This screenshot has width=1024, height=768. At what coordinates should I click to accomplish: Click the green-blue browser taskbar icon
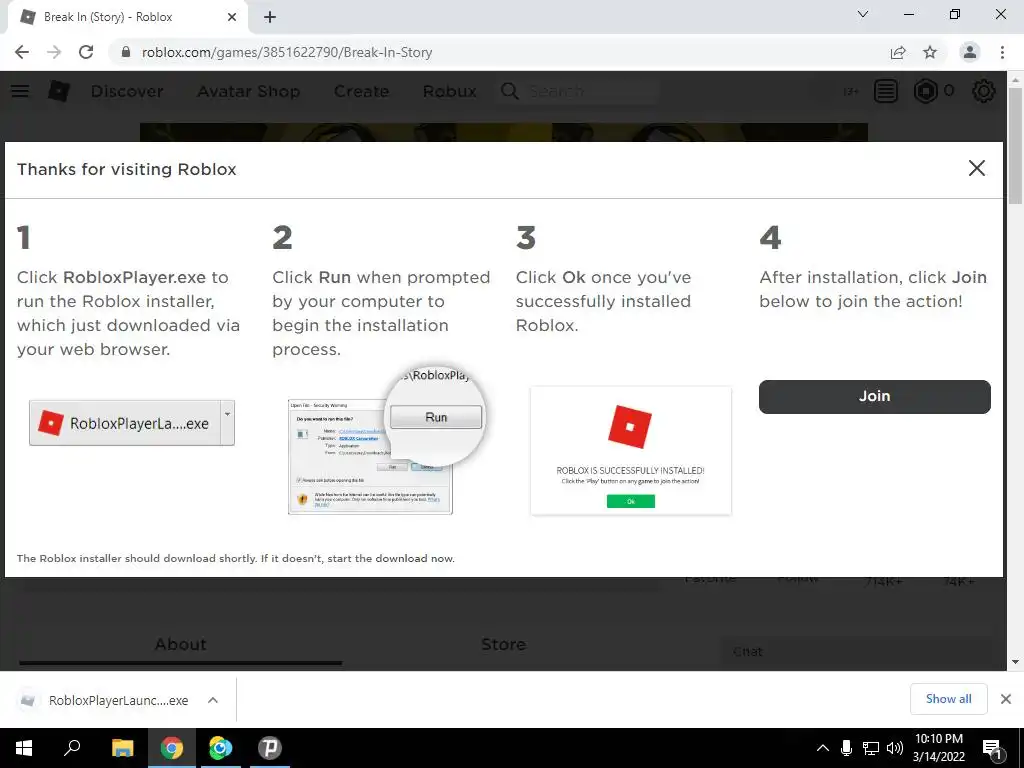221,748
